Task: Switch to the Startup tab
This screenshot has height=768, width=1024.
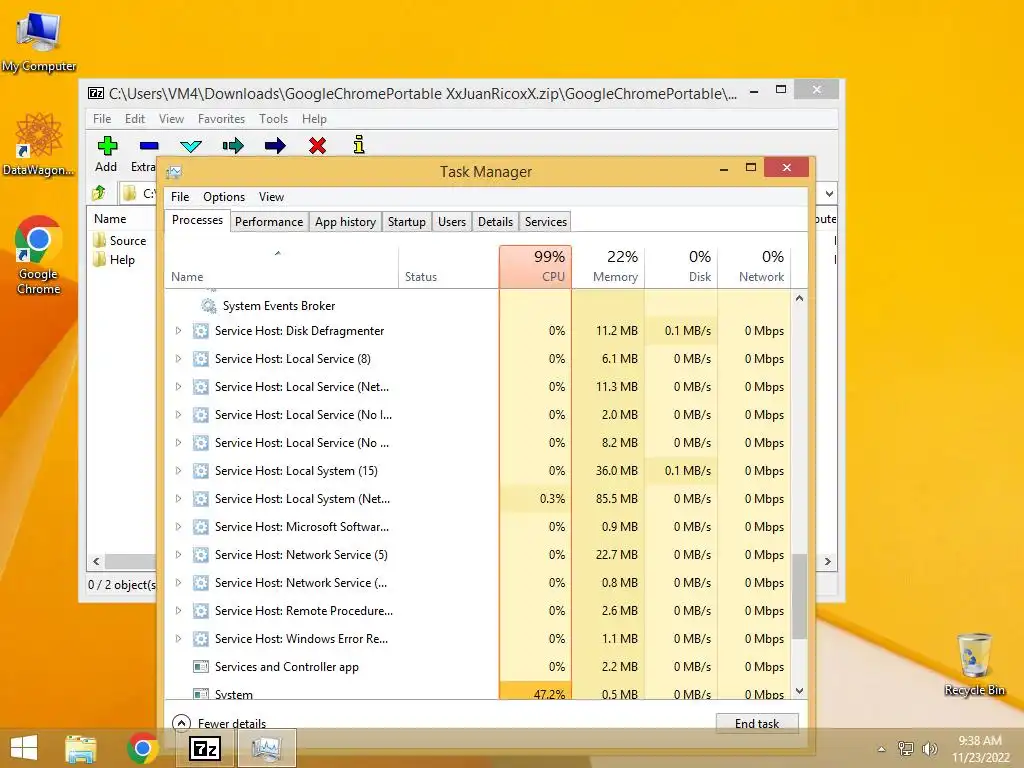Action: click(407, 222)
